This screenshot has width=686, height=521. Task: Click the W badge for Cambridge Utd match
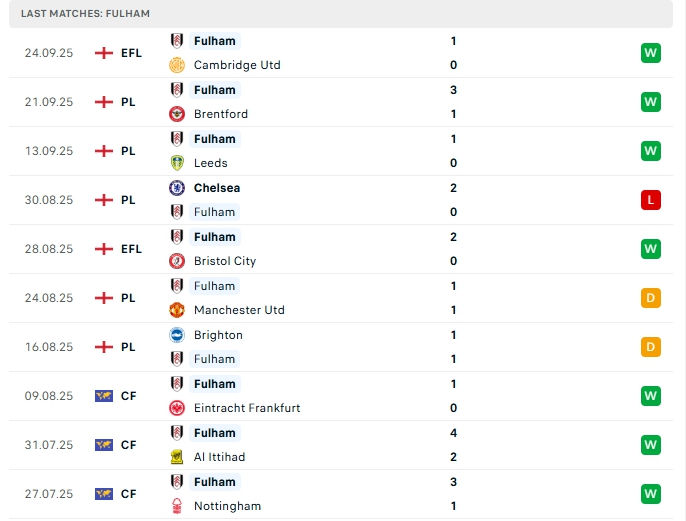[x=651, y=53]
